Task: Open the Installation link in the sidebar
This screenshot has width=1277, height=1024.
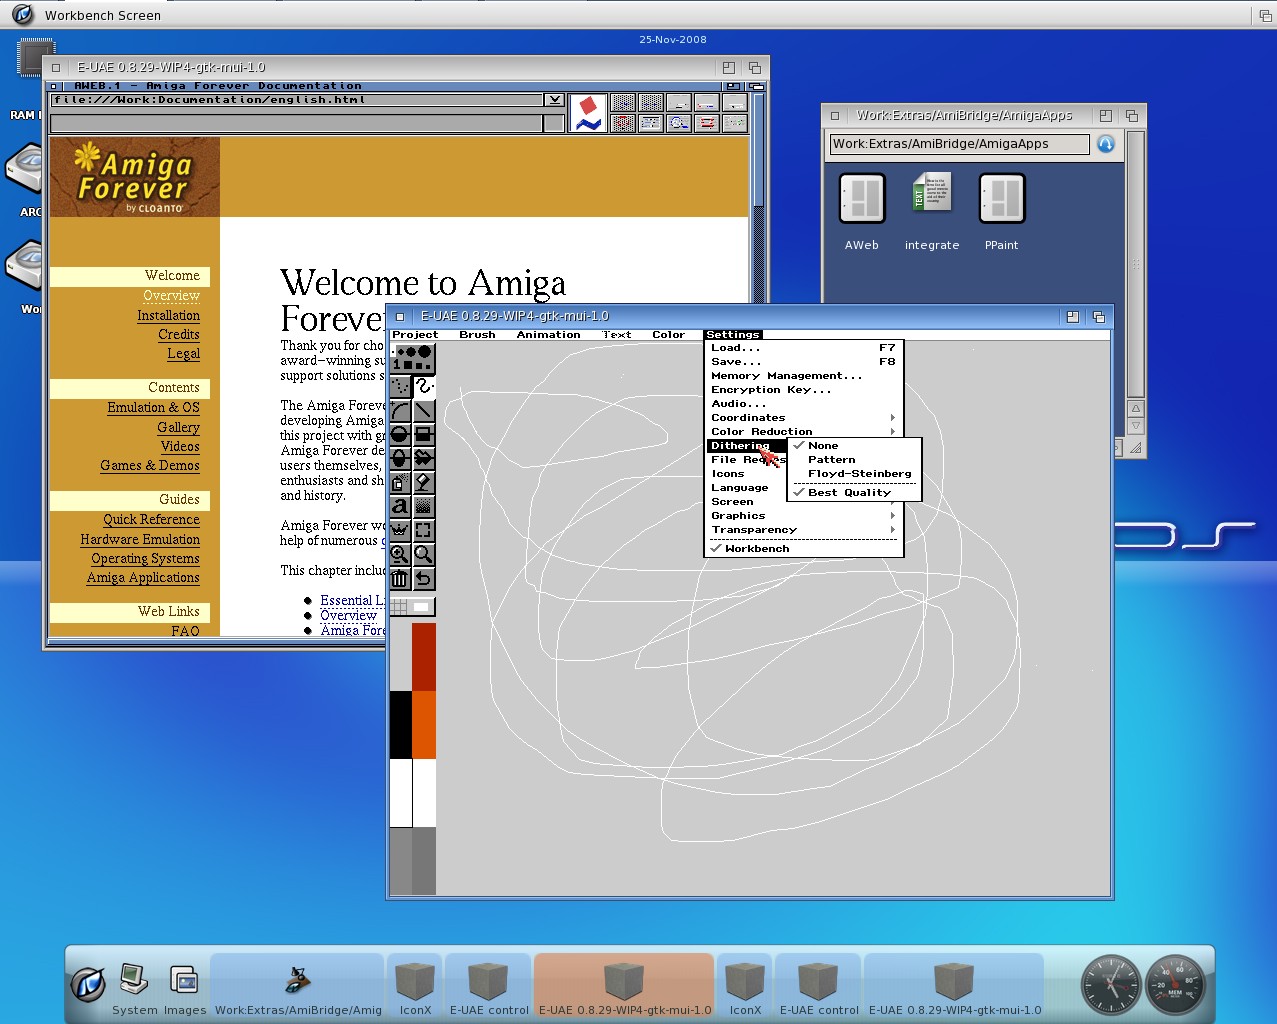Action: point(169,315)
